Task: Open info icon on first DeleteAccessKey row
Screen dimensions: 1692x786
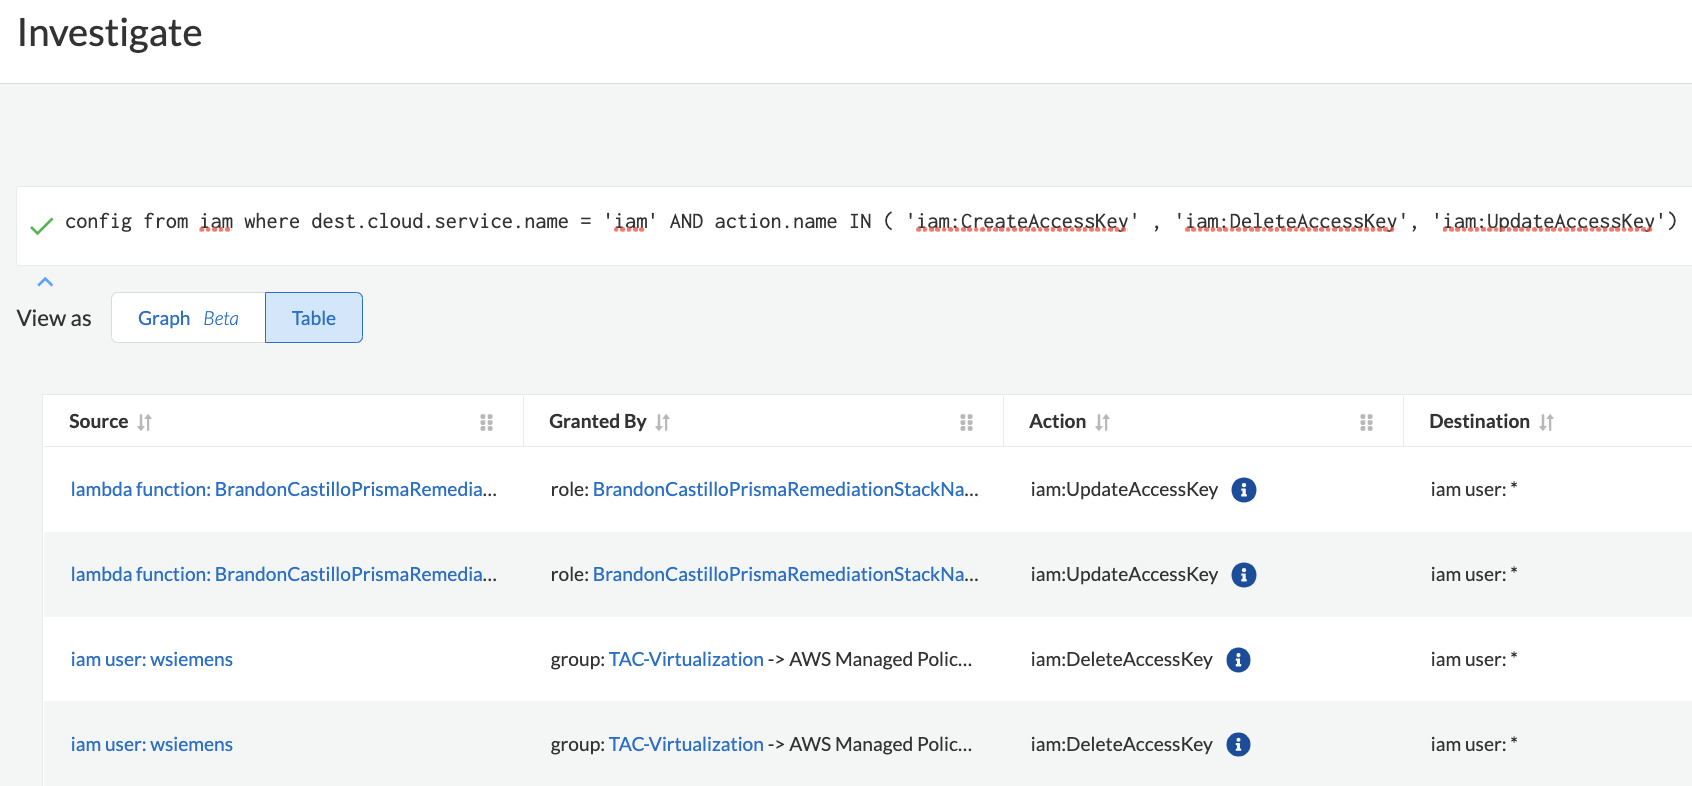Action: point(1238,660)
